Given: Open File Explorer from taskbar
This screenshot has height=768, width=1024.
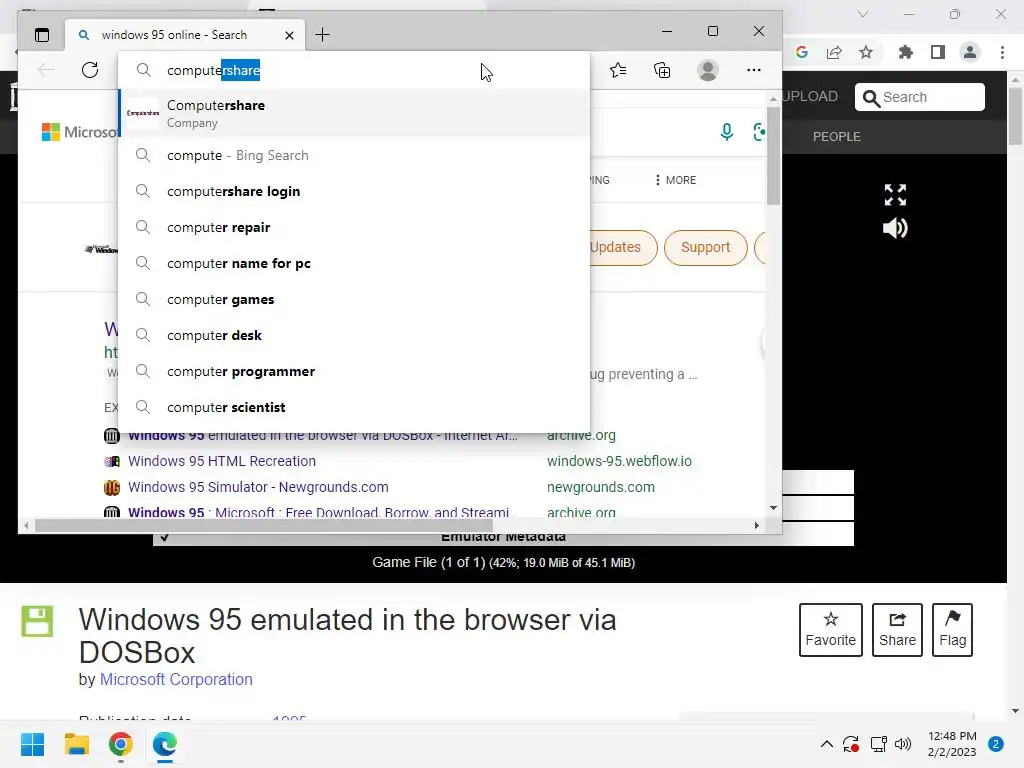Looking at the screenshot, I should pos(76,744).
